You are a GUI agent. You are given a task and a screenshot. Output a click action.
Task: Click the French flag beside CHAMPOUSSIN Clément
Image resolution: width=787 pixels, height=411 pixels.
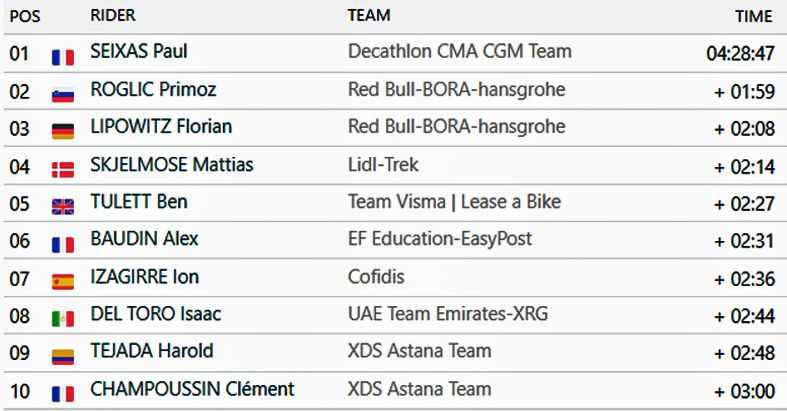pos(63,394)
